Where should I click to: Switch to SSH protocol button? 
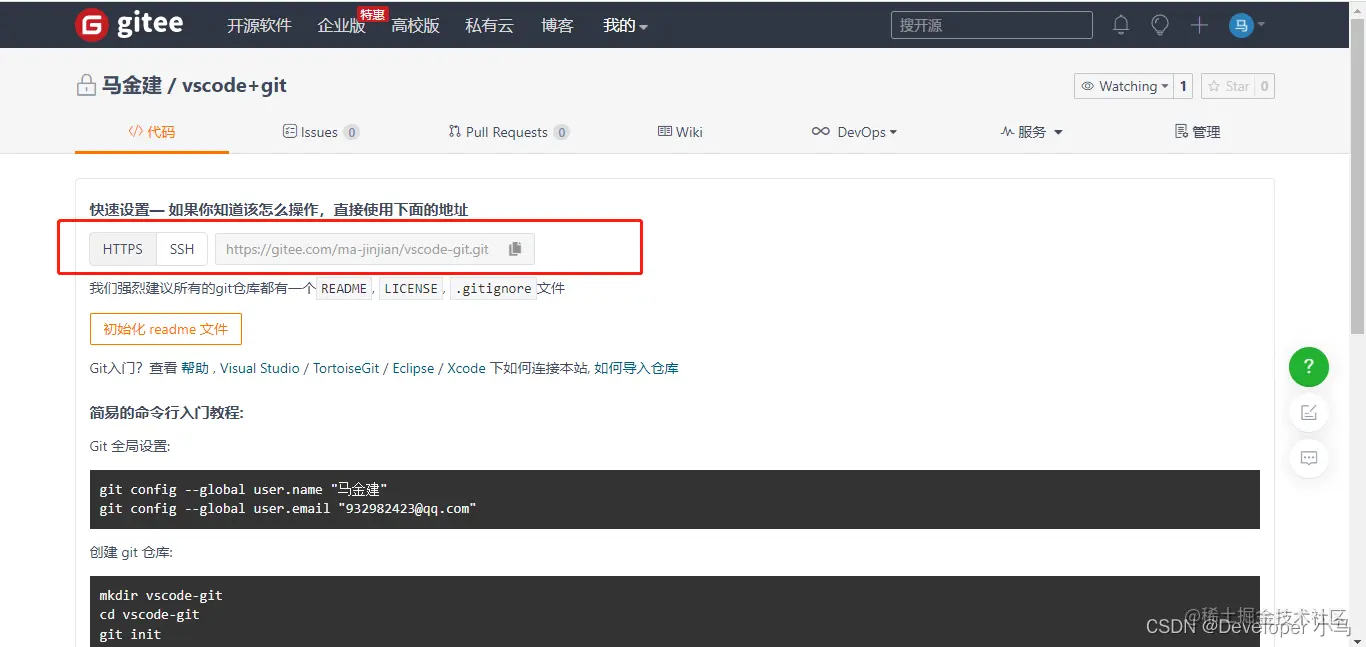pos(182,249)
